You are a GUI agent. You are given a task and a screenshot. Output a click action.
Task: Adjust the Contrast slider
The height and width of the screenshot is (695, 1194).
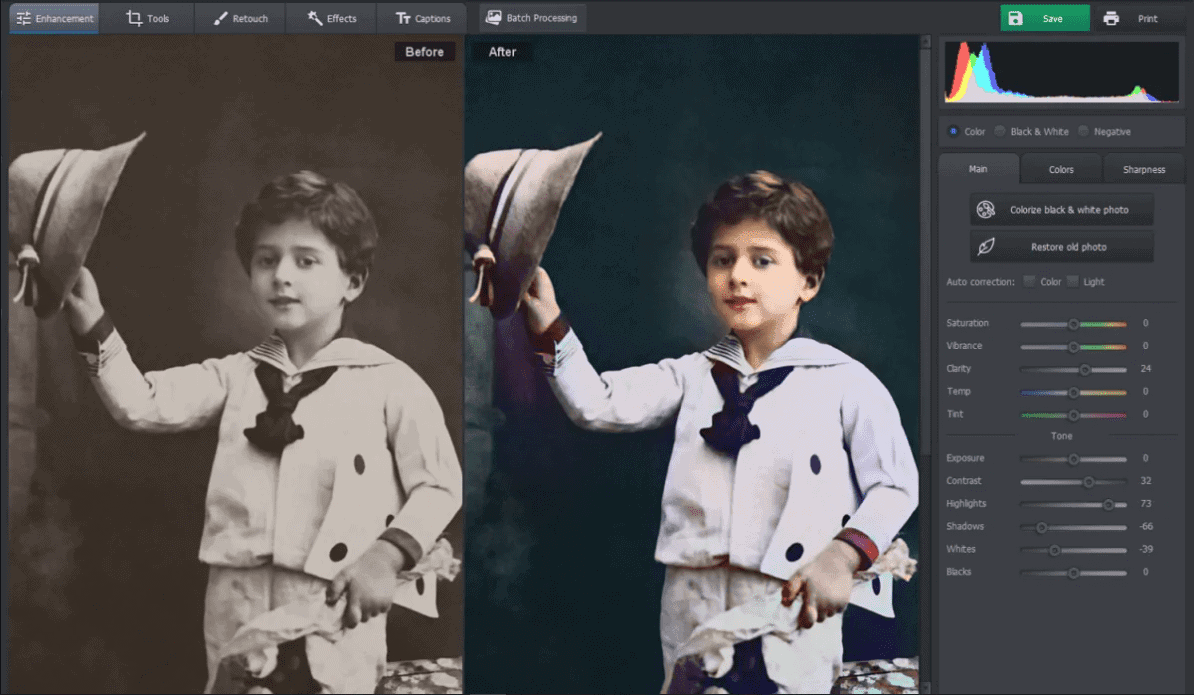pyautogui.click(x=1073, y=482)
